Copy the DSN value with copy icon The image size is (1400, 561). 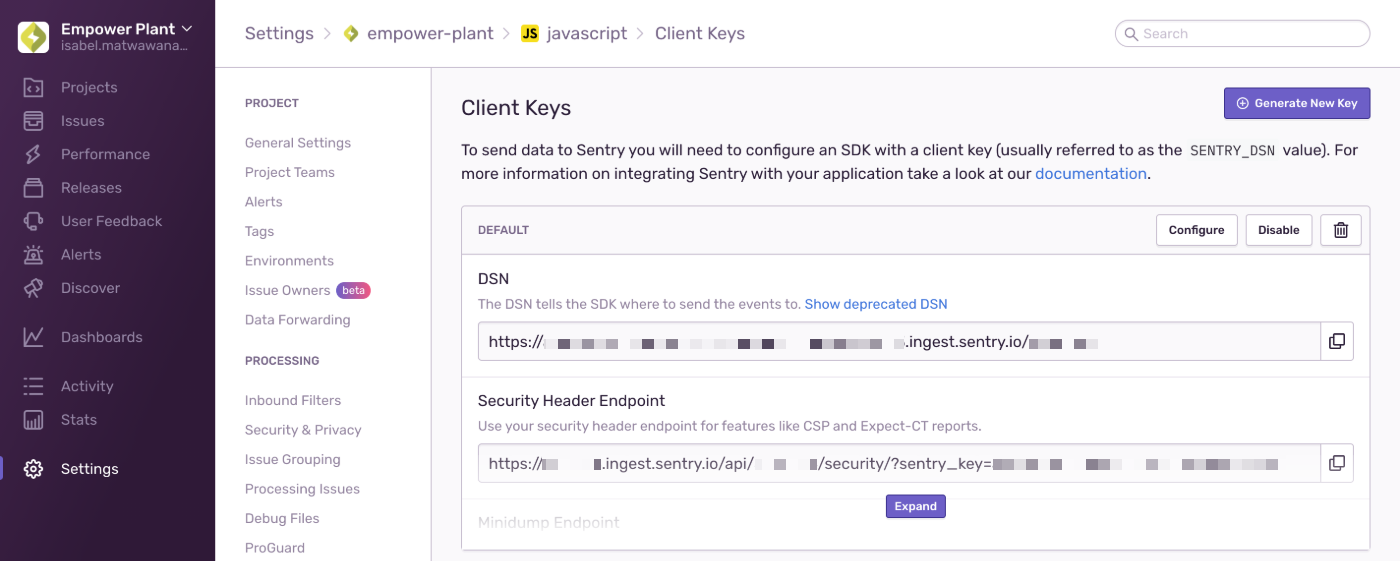pyautogui.click(x=1337, y=341)
